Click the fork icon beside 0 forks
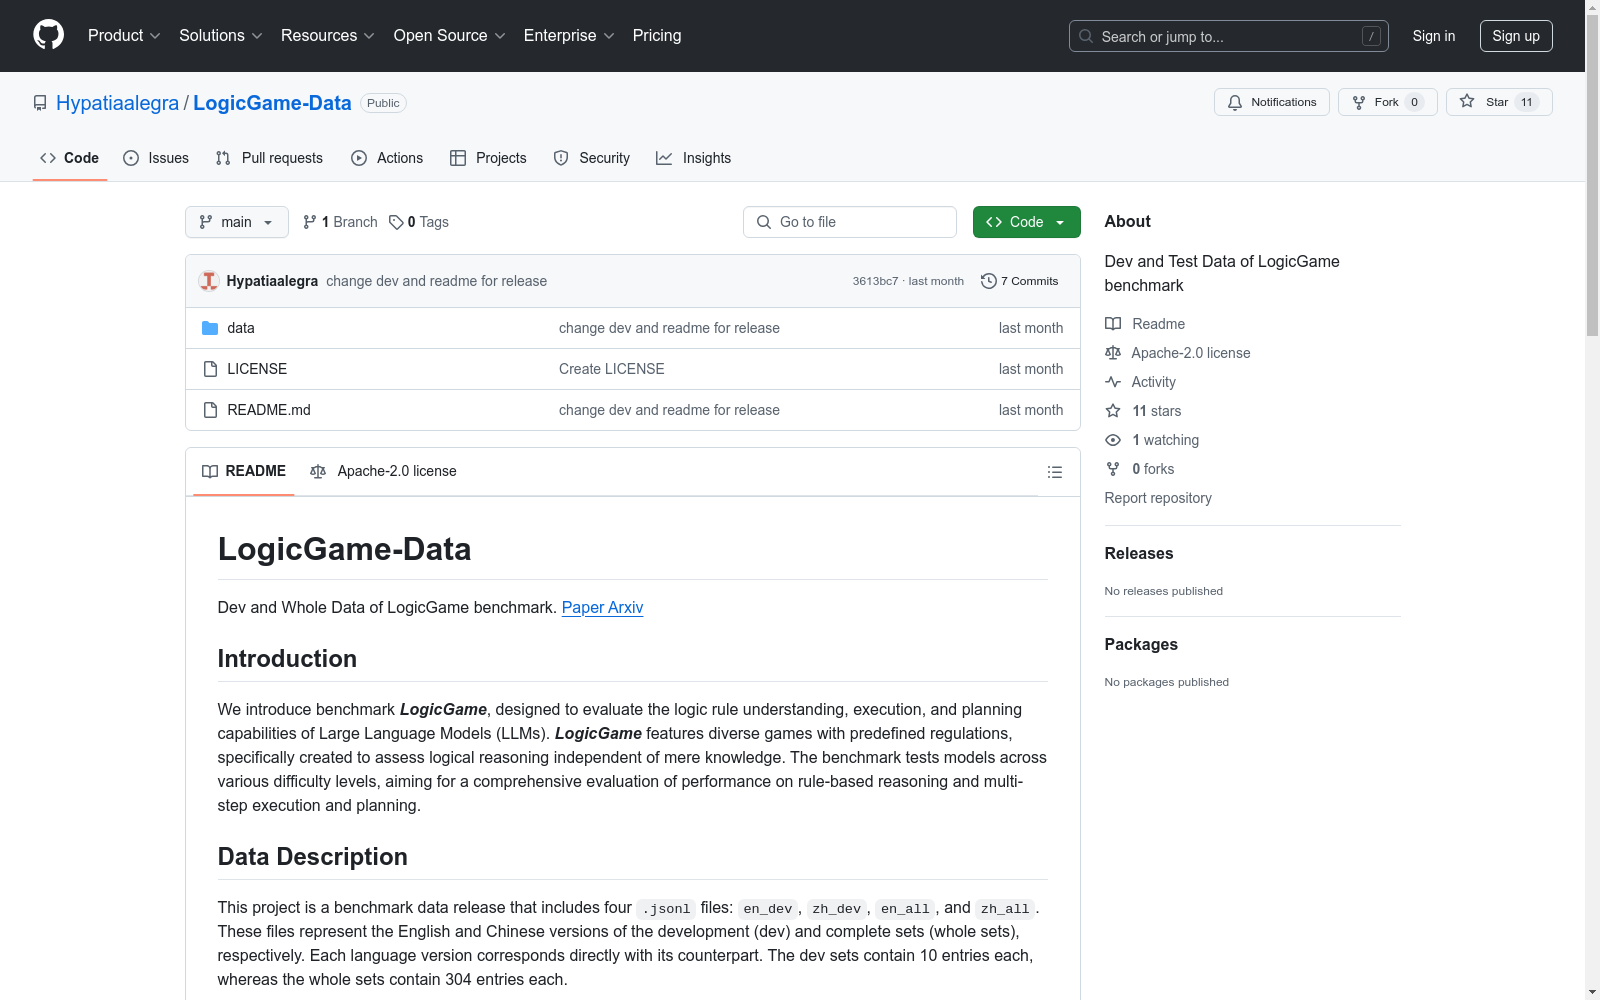The image size is (1600, 1000). point(1113,469)
